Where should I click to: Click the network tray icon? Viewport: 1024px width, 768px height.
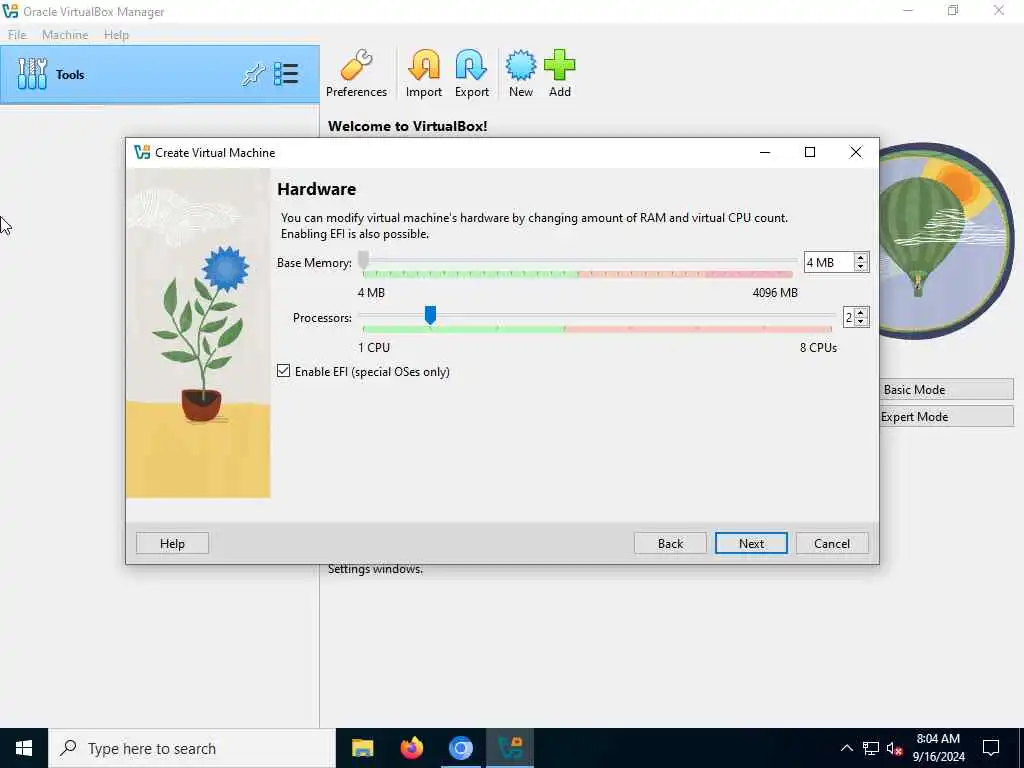[x=871, y=748]
